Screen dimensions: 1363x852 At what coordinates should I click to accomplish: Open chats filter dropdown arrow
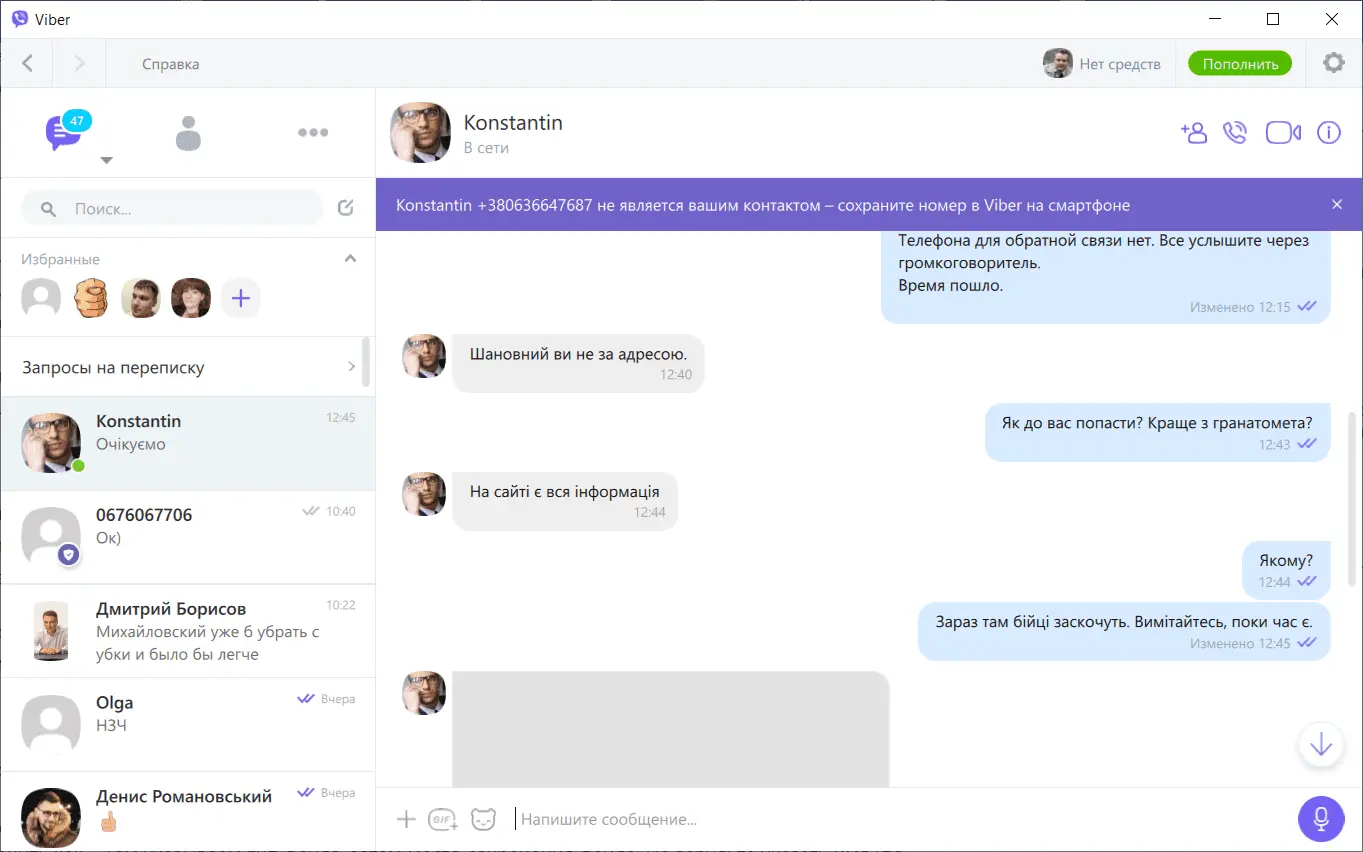(x=107, y=160)
